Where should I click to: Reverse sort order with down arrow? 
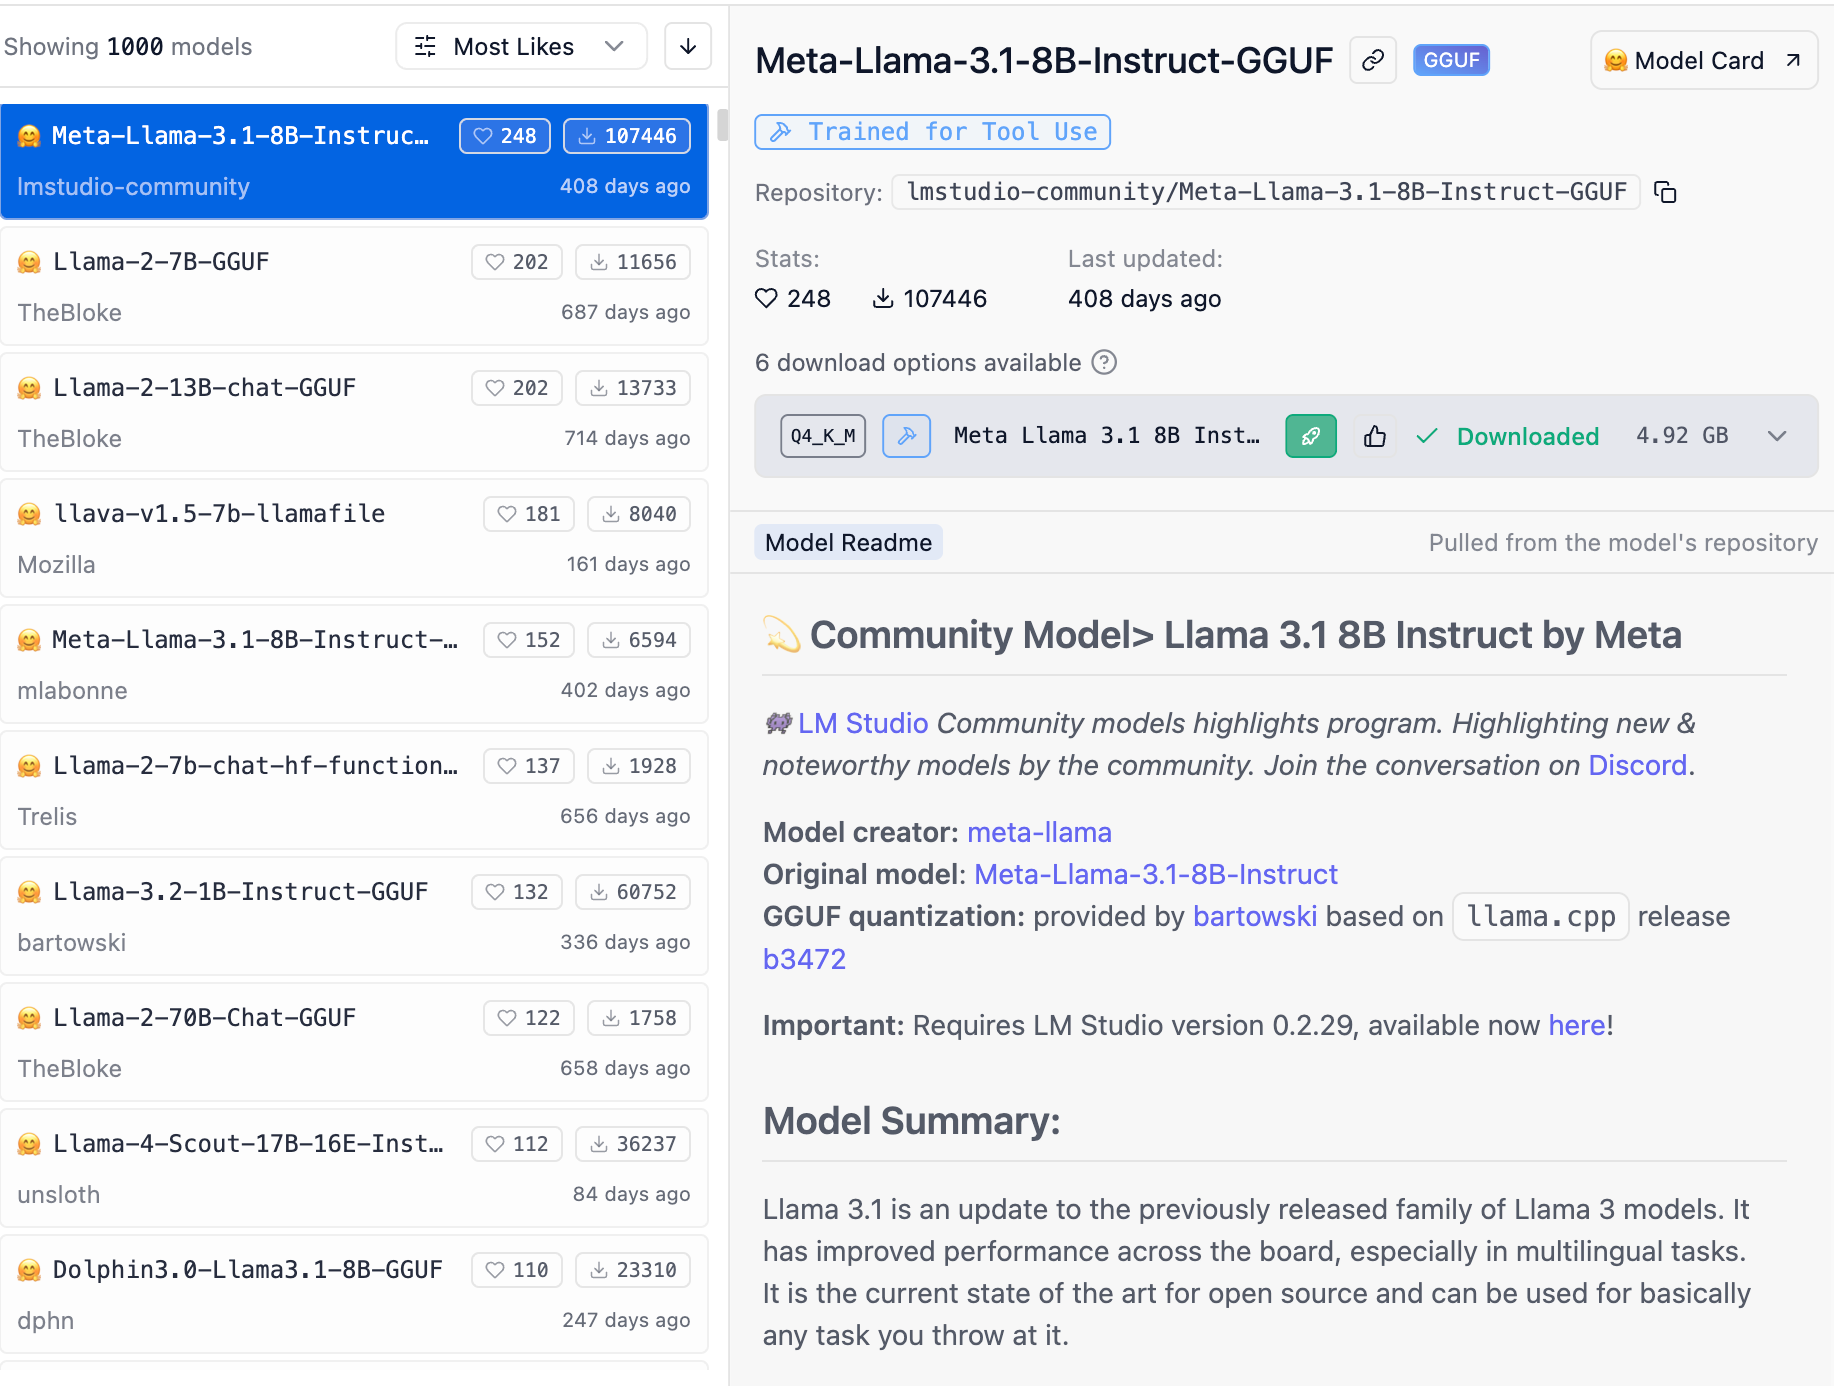688,46
